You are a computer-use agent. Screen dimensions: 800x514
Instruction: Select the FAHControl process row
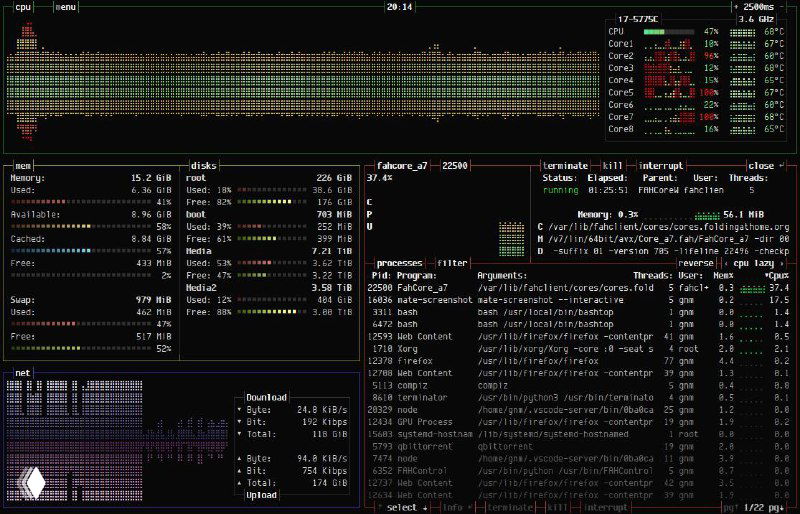579,471
